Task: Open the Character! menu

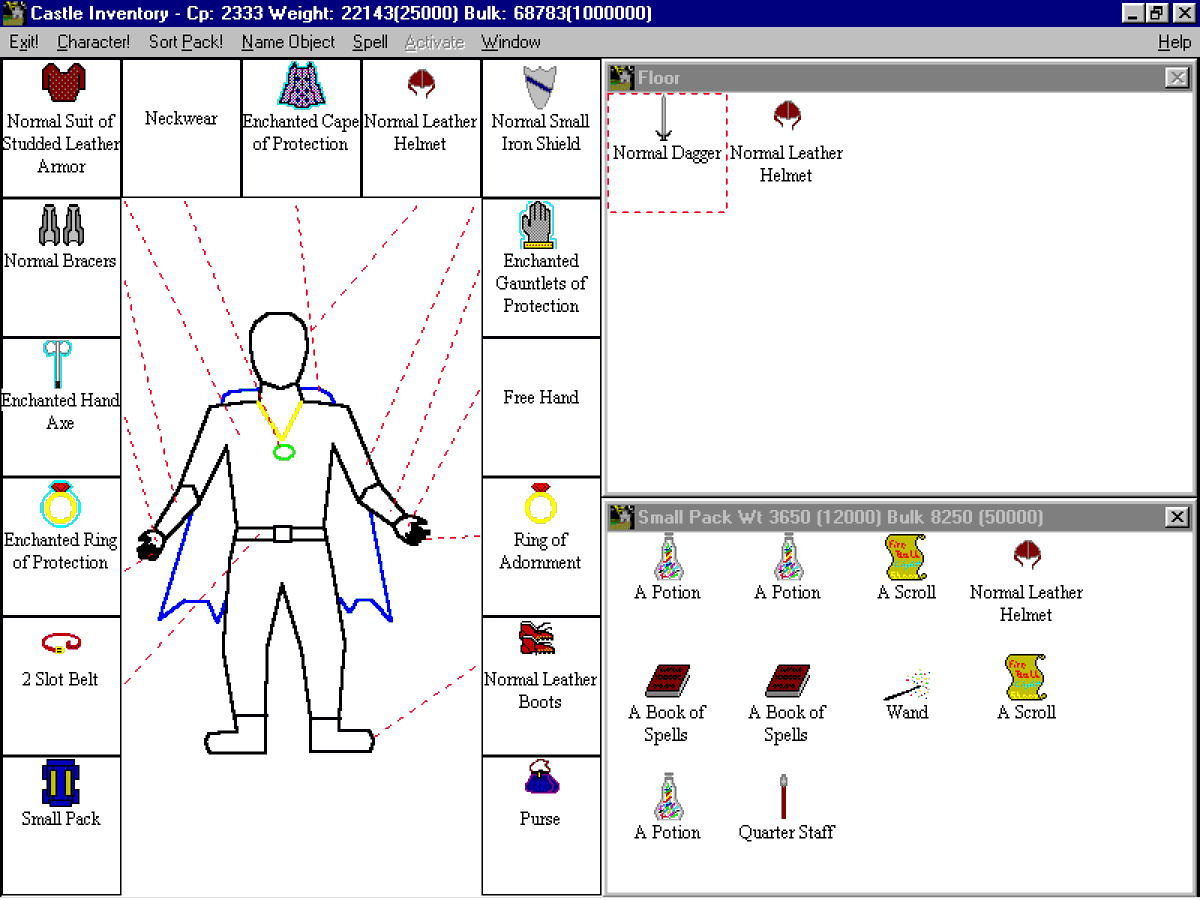Action: [93, 42]
